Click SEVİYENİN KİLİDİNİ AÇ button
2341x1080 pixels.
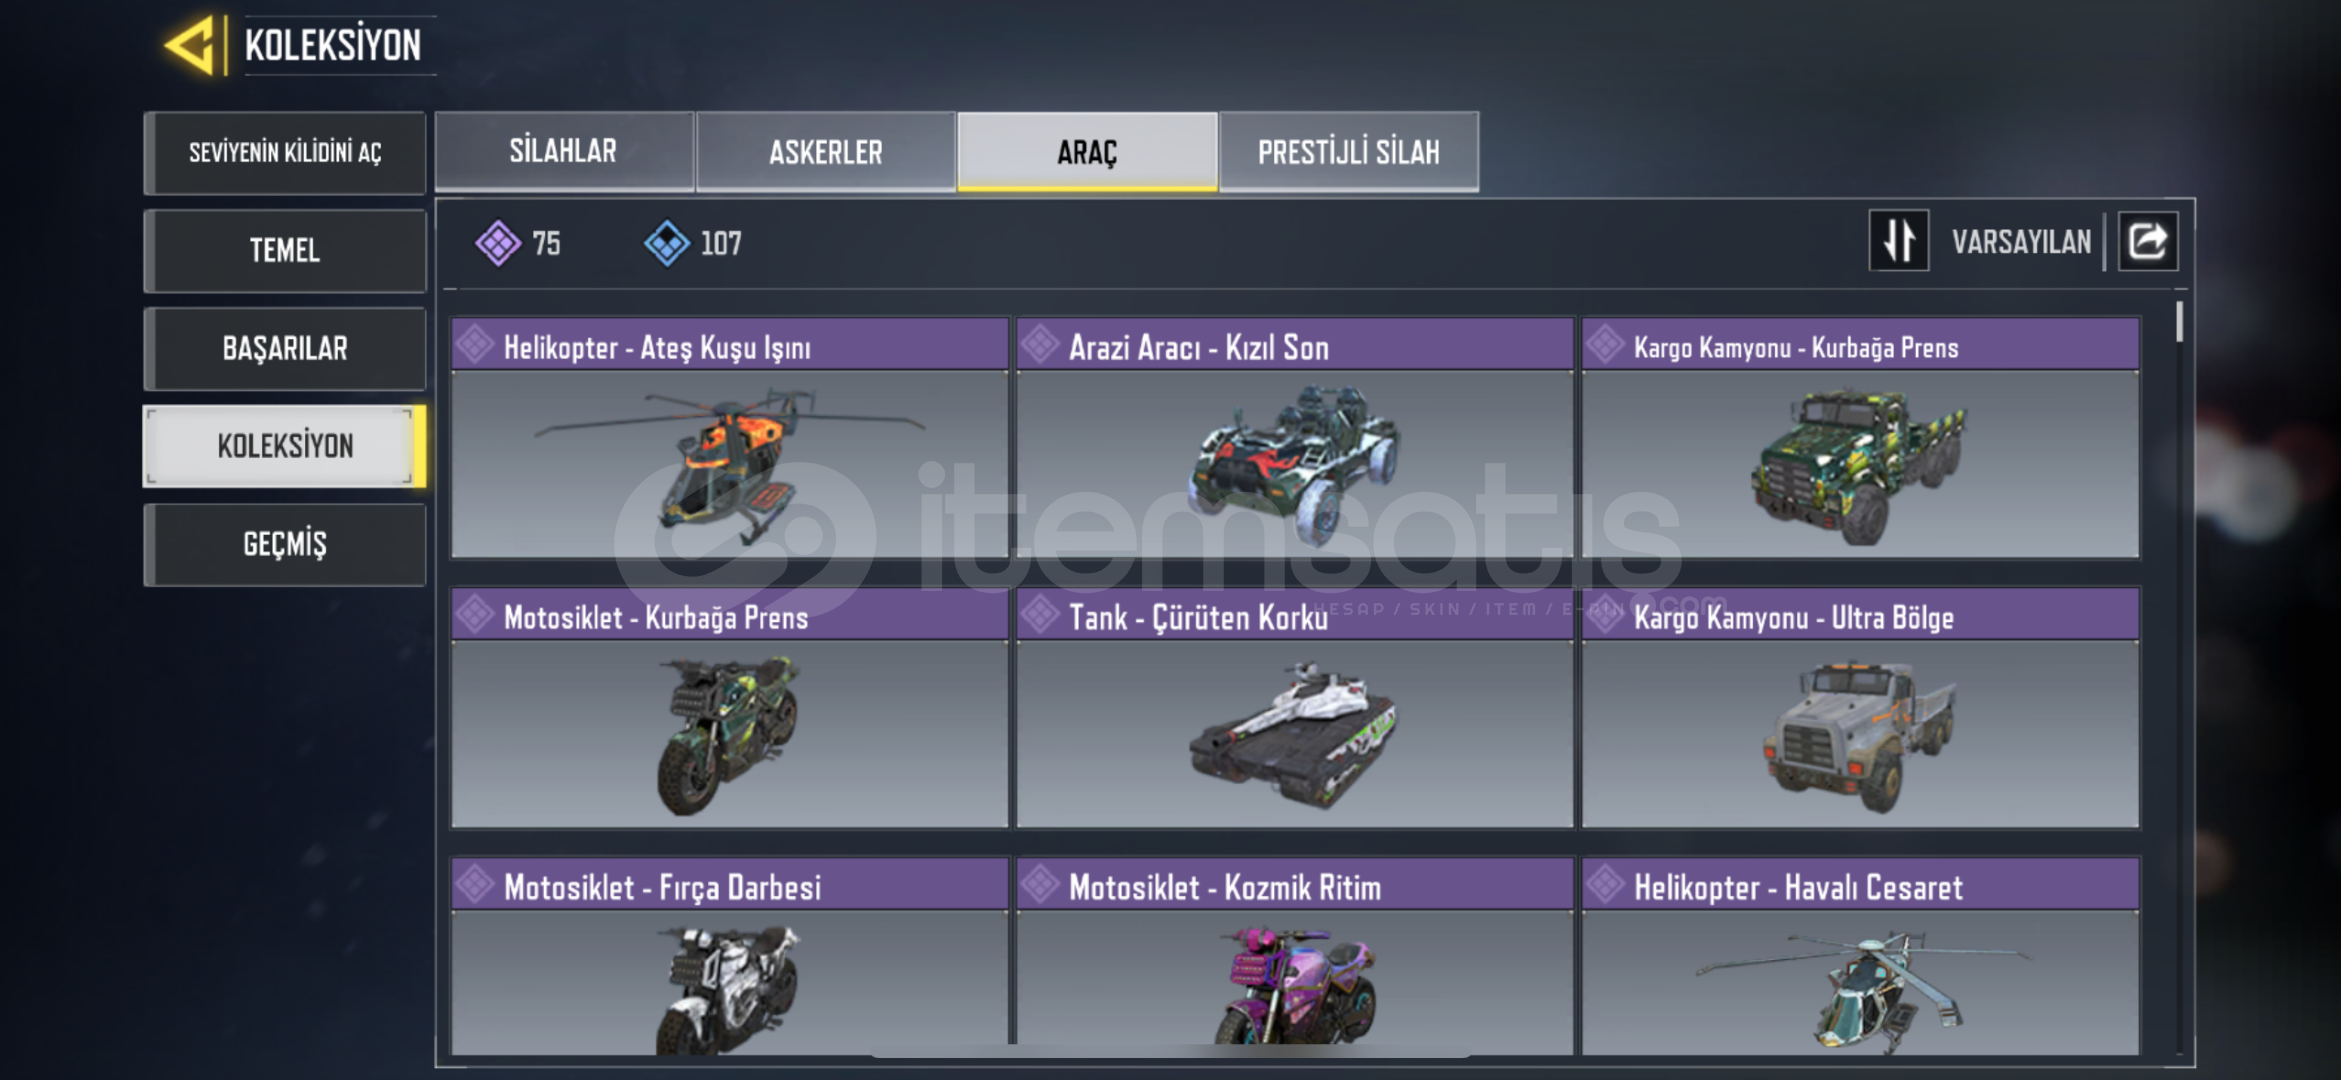tap(285, 152)
